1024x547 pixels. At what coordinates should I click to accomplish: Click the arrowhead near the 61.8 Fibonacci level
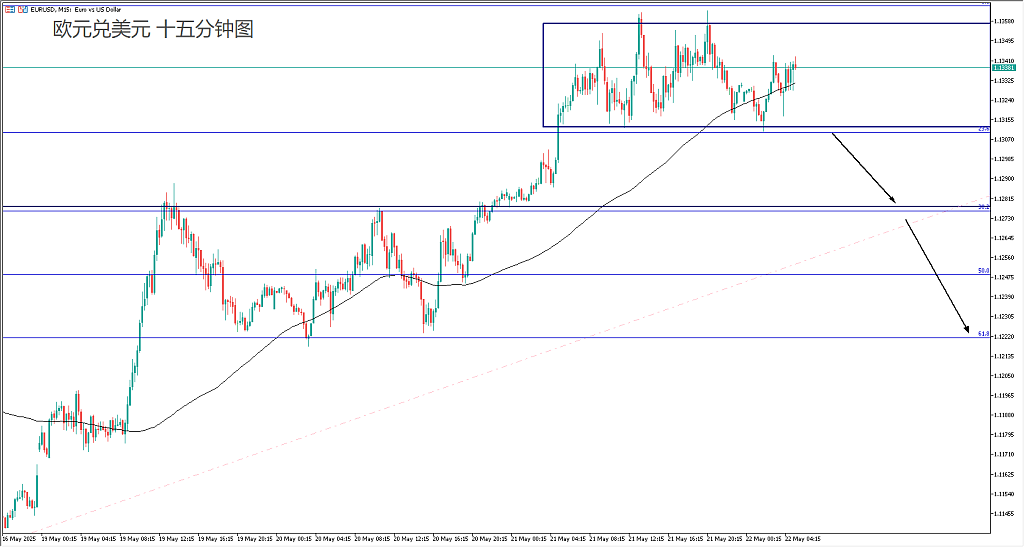[x=967, y=330]
